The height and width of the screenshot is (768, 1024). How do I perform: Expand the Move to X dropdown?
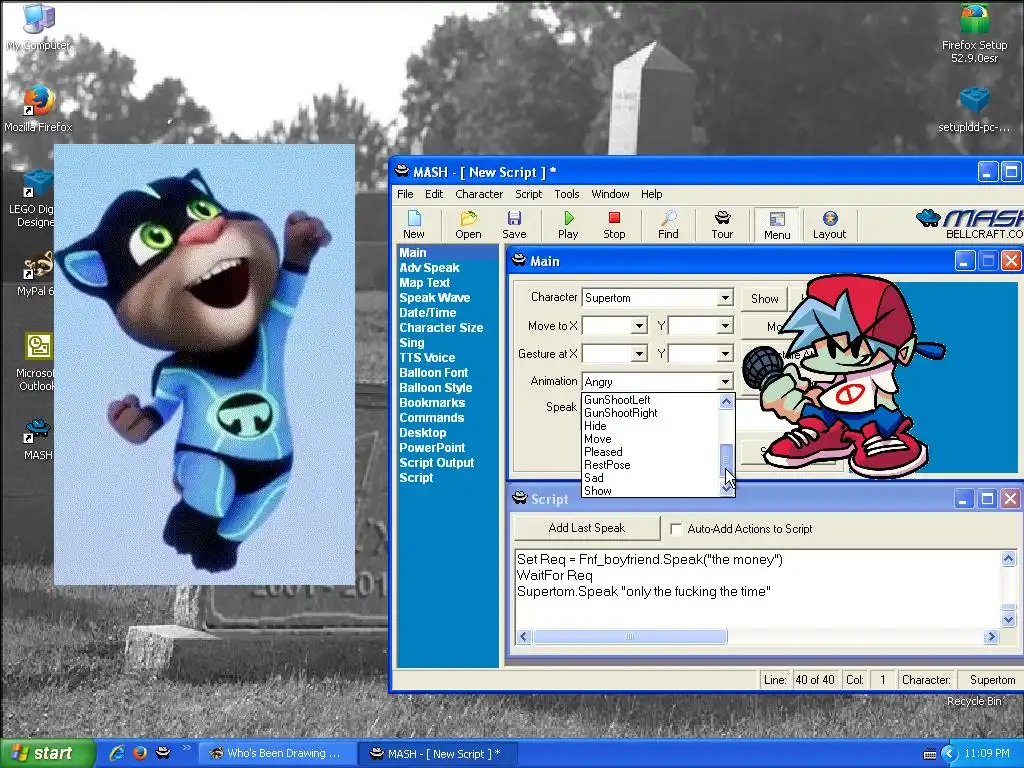pyautogui.click(x=639, y=325)
